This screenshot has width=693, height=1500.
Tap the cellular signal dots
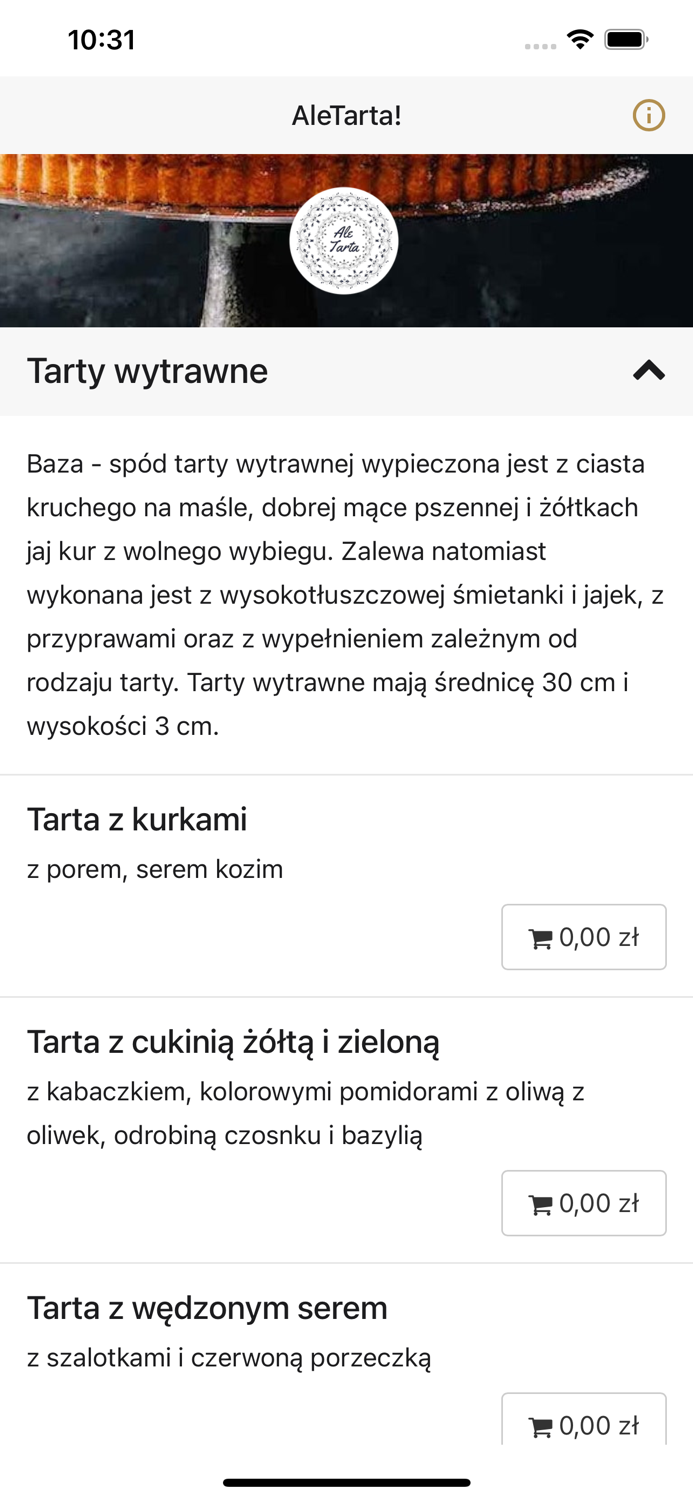coord(539,44)
